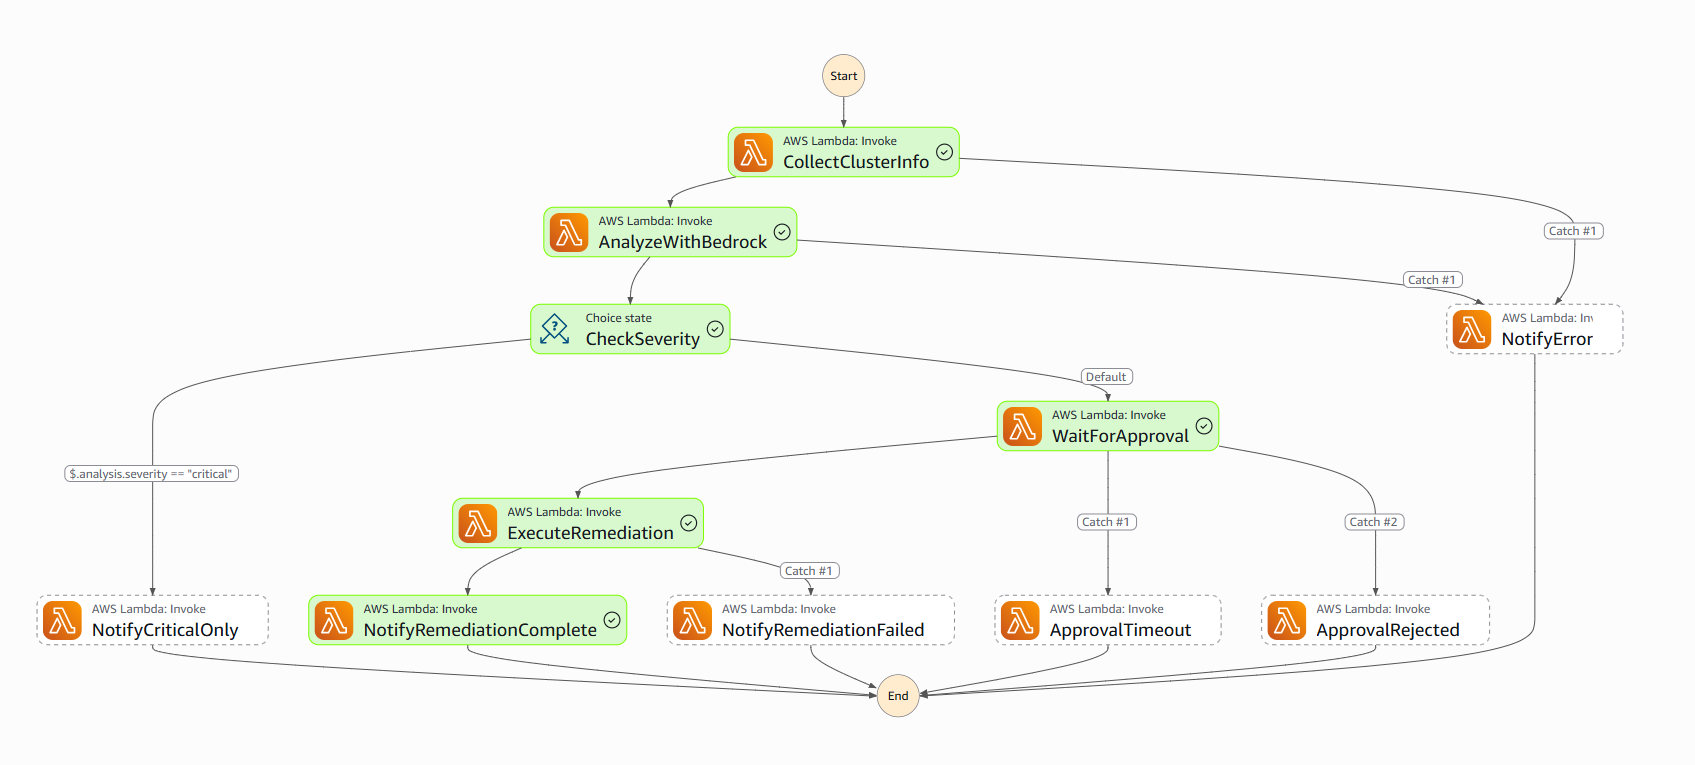Click the ApprovalRejected state name
This screenshot has width=1695, height=765.
(x=1388, y=630)
